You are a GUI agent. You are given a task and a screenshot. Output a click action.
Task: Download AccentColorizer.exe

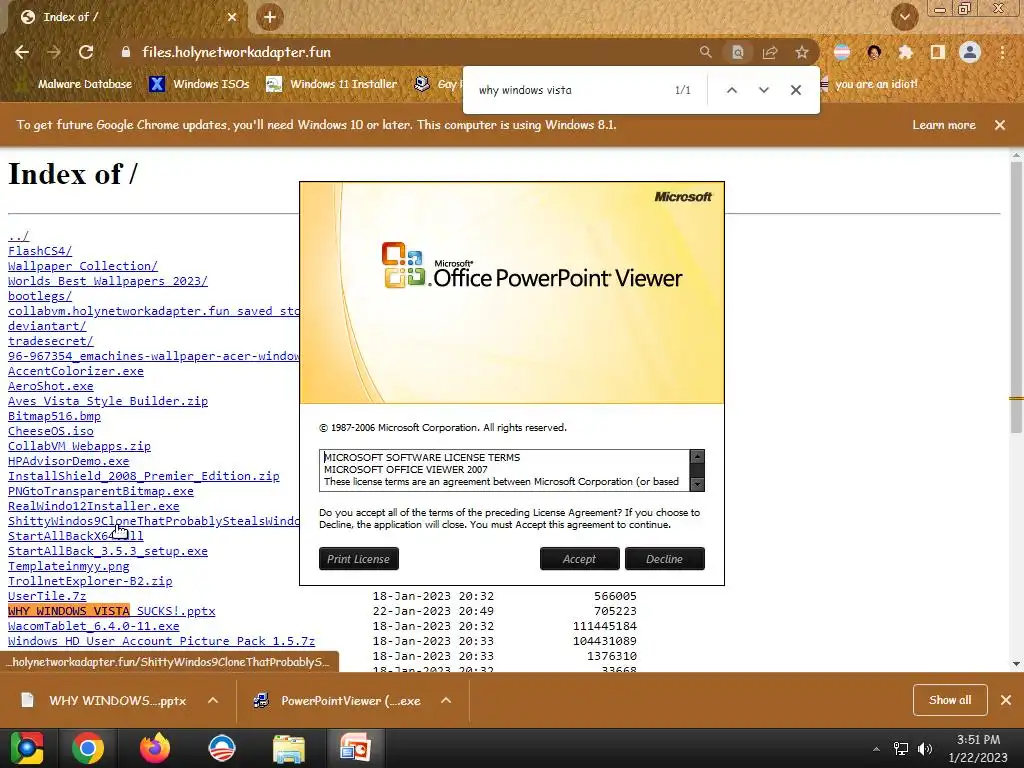tap(76, 371)
